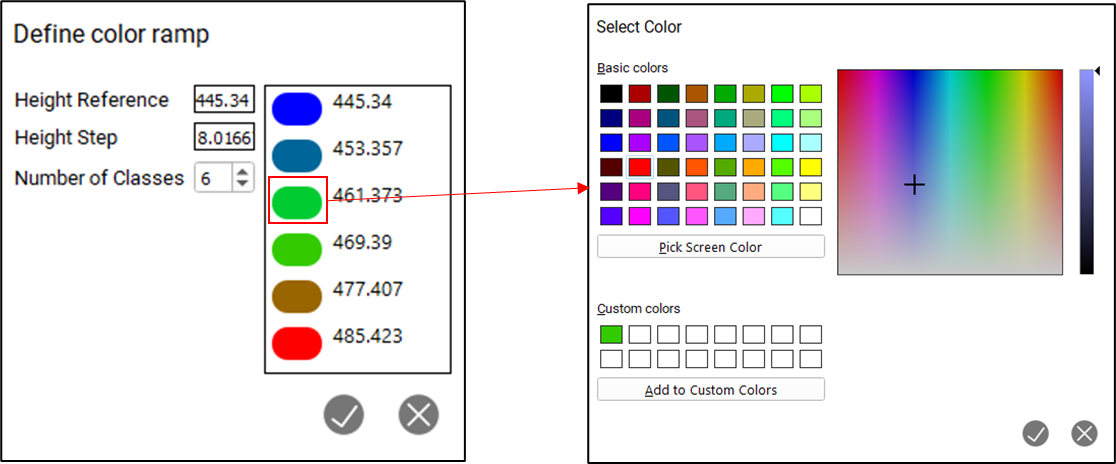Select the green swatch for 461.373
Screen dimensions: 1116x464
click(x=297, y=201)
